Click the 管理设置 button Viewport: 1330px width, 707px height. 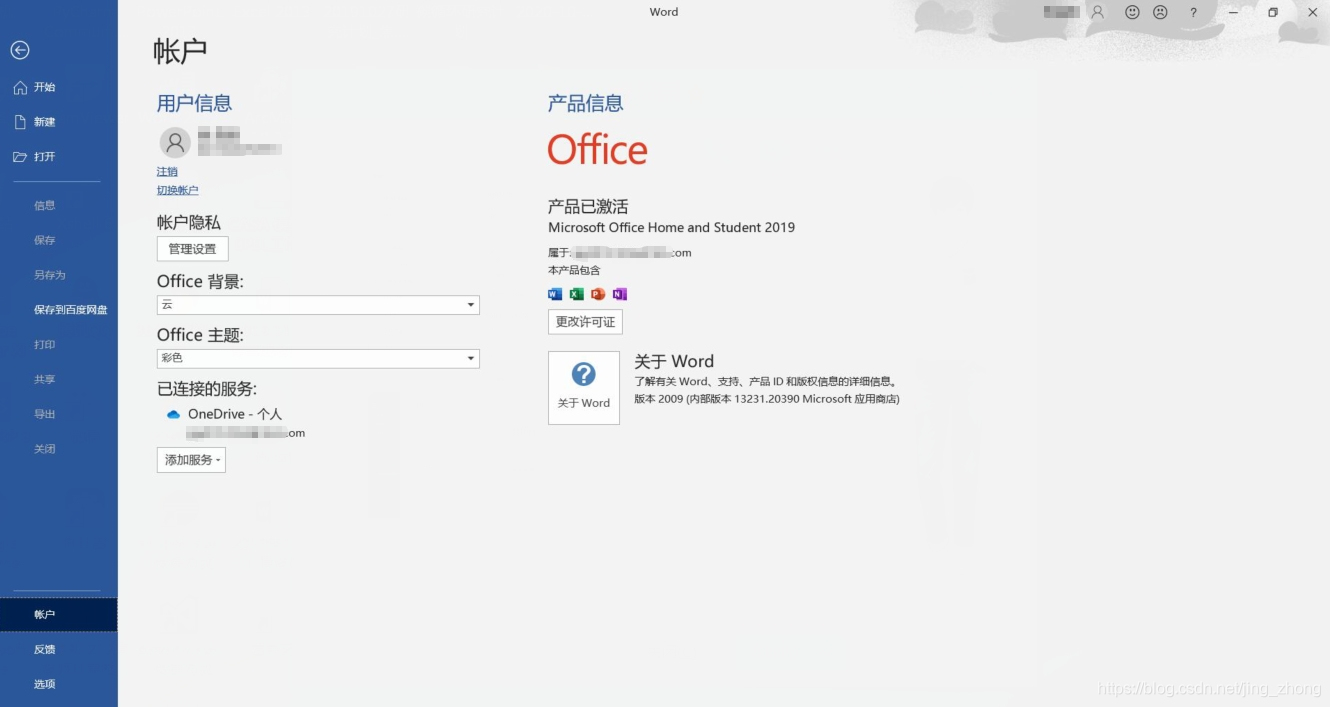coord(193,249)
